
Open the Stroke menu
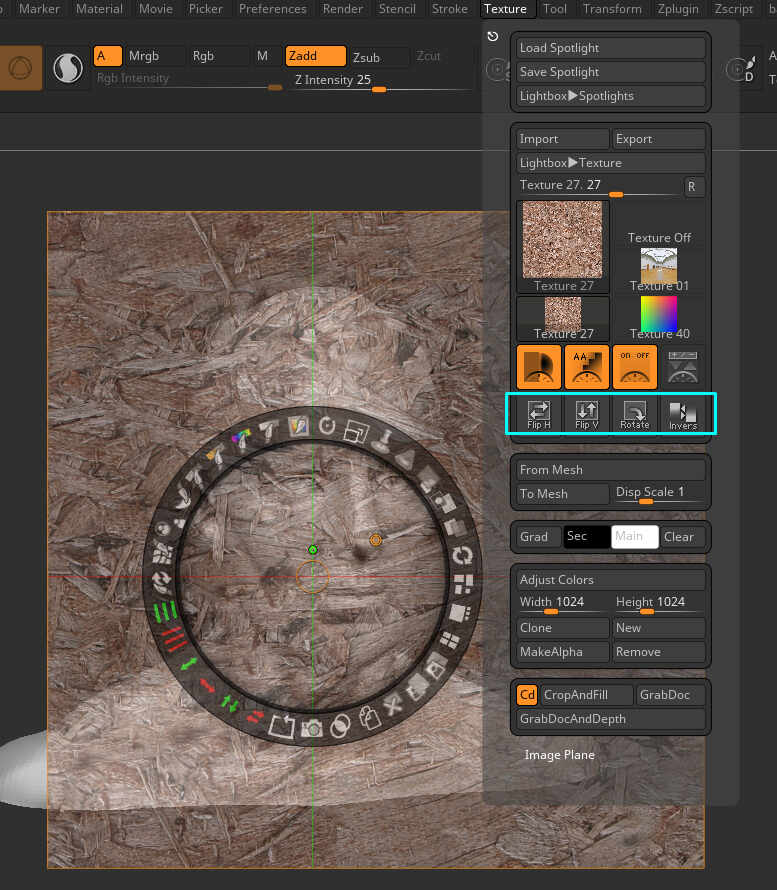point(449,9)
